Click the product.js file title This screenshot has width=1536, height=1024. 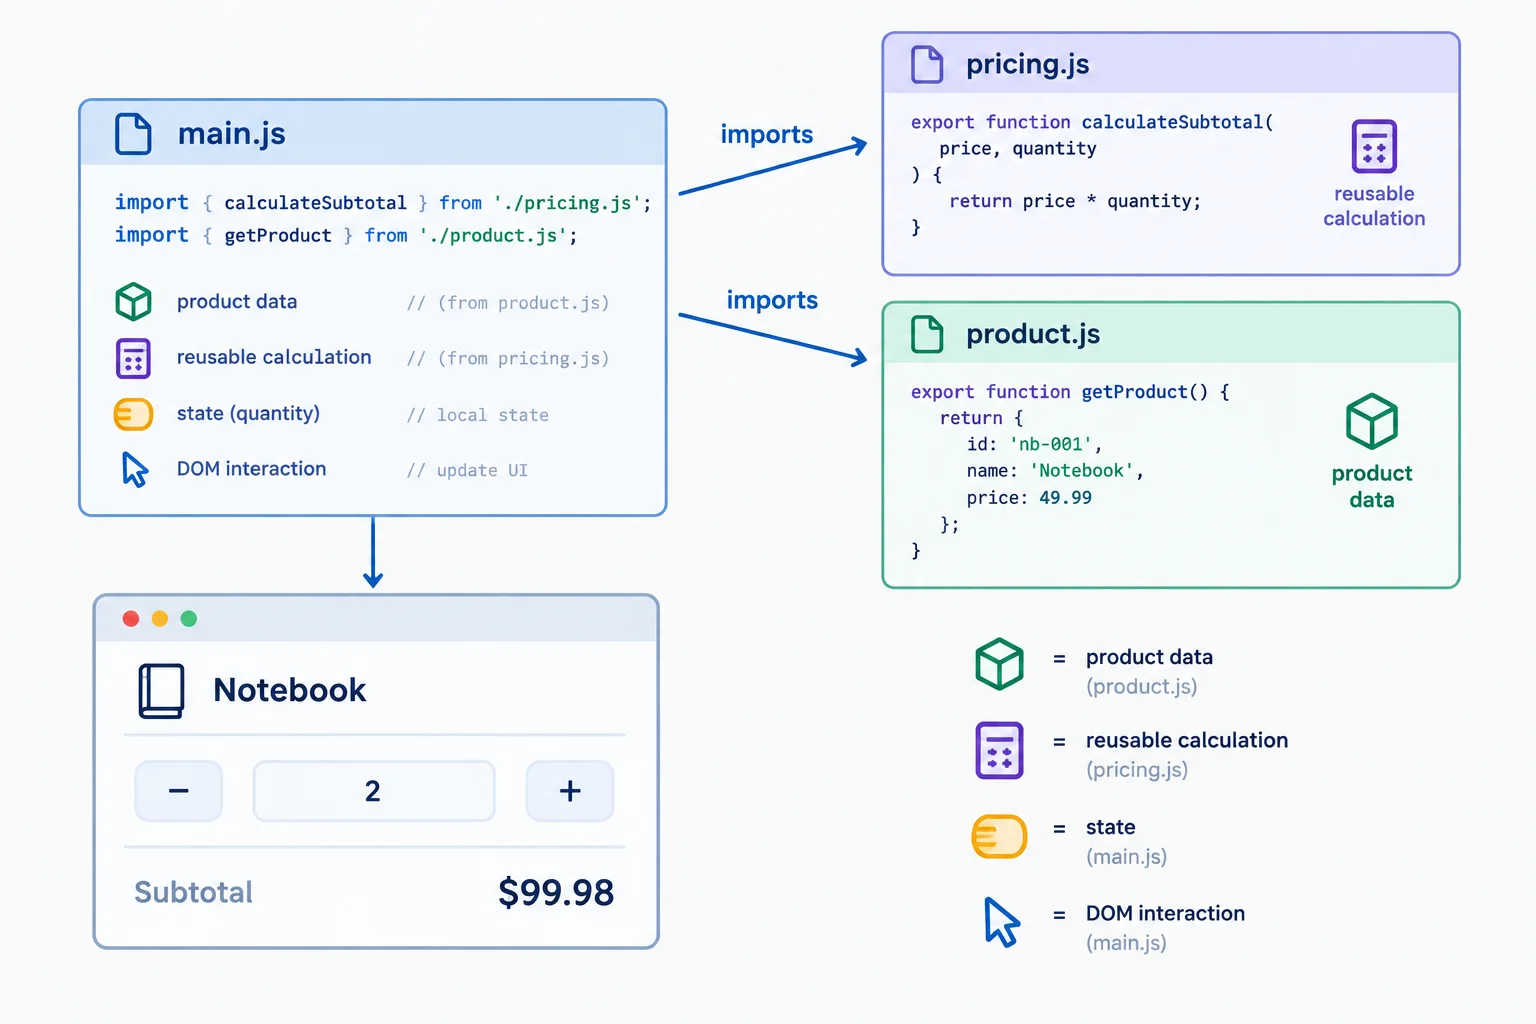tap(1033, 334)
